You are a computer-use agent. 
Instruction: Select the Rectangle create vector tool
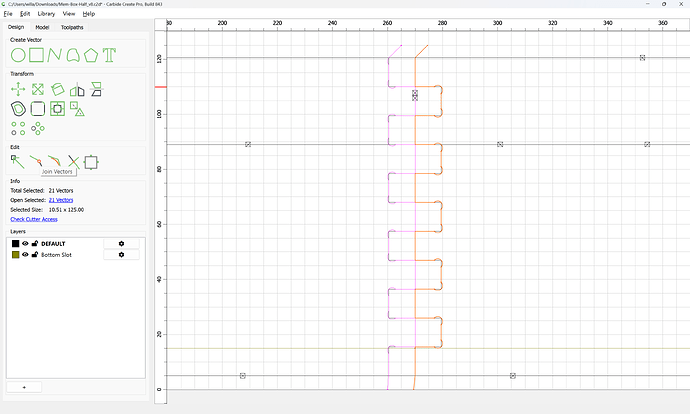coord(37,55)
